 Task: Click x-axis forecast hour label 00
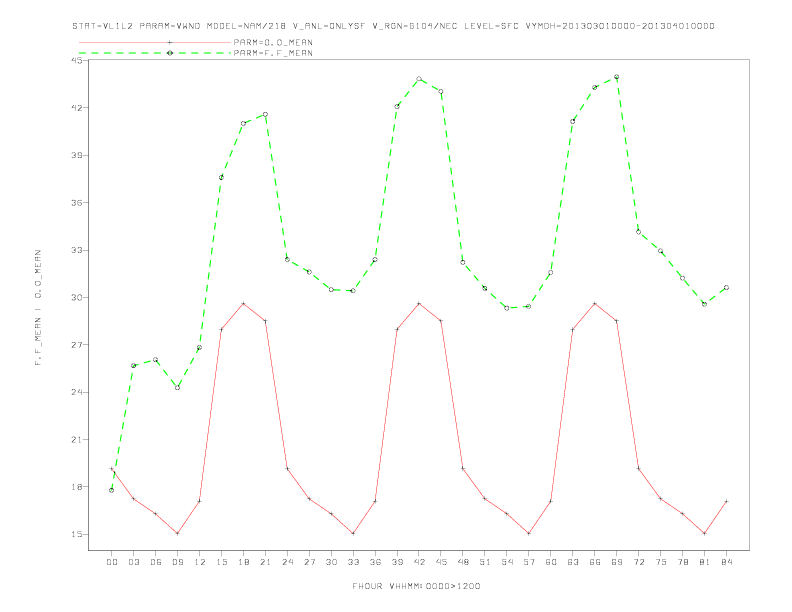pyautogui.click(x=112, y=562)
